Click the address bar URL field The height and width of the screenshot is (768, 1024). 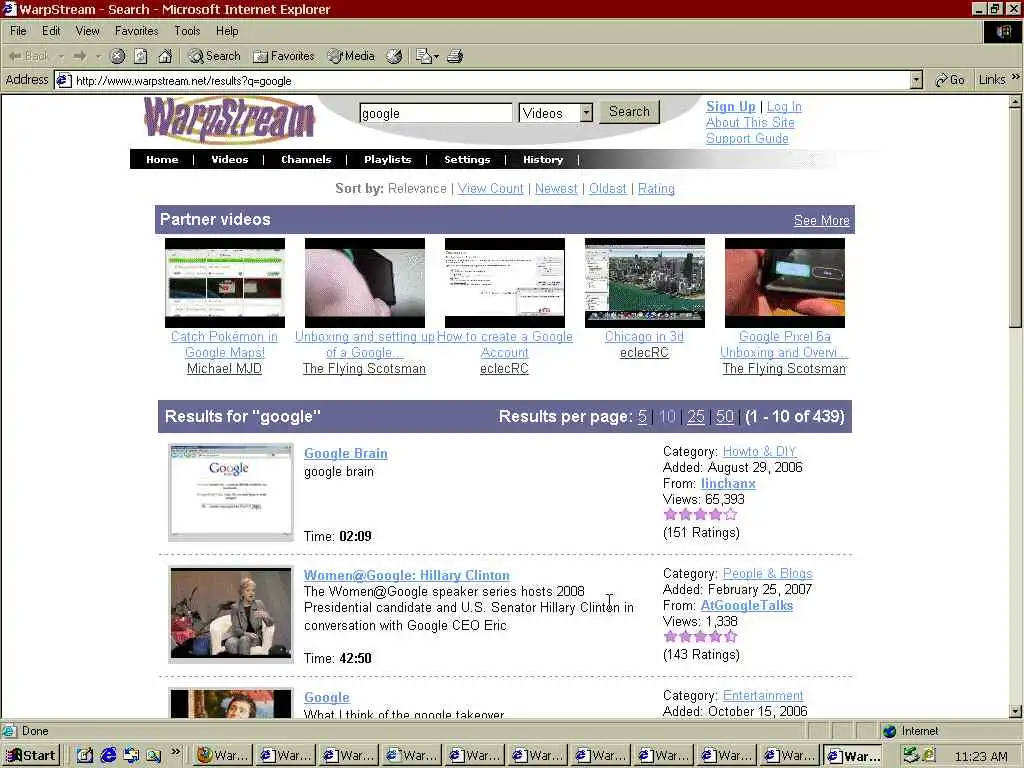[490, 81]
